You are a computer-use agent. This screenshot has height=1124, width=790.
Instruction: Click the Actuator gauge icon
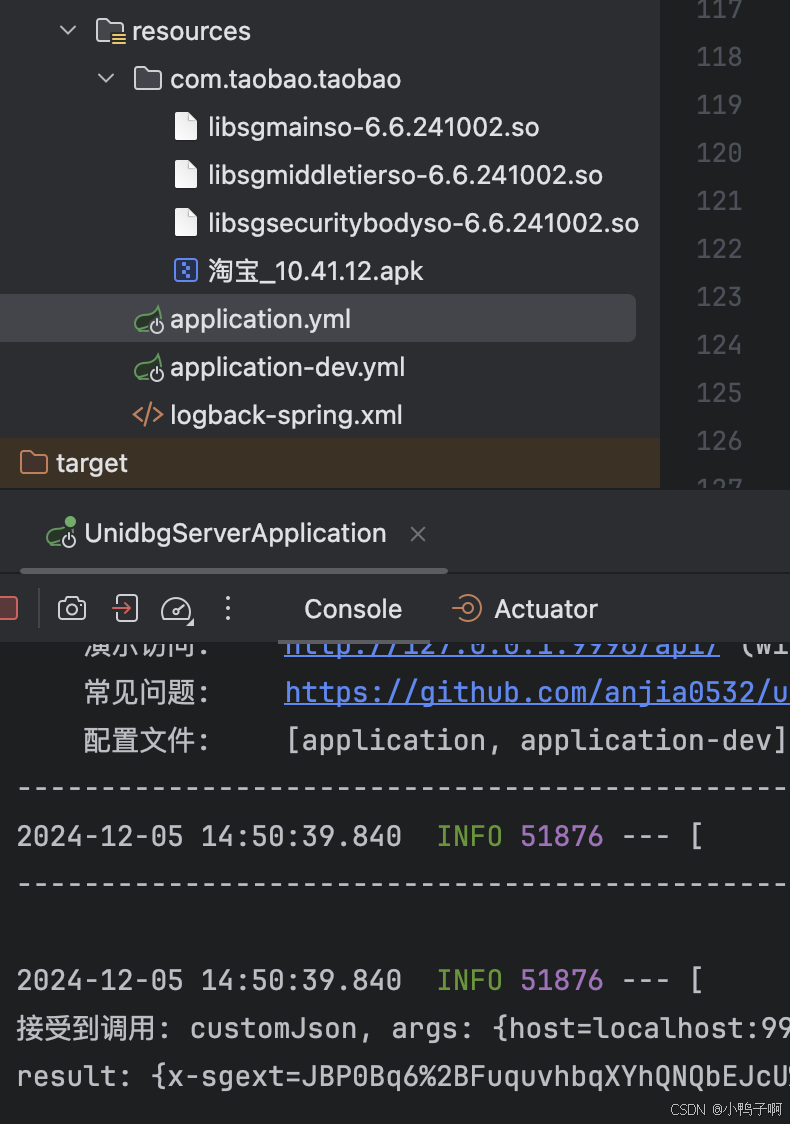click(x=466, y=608)
